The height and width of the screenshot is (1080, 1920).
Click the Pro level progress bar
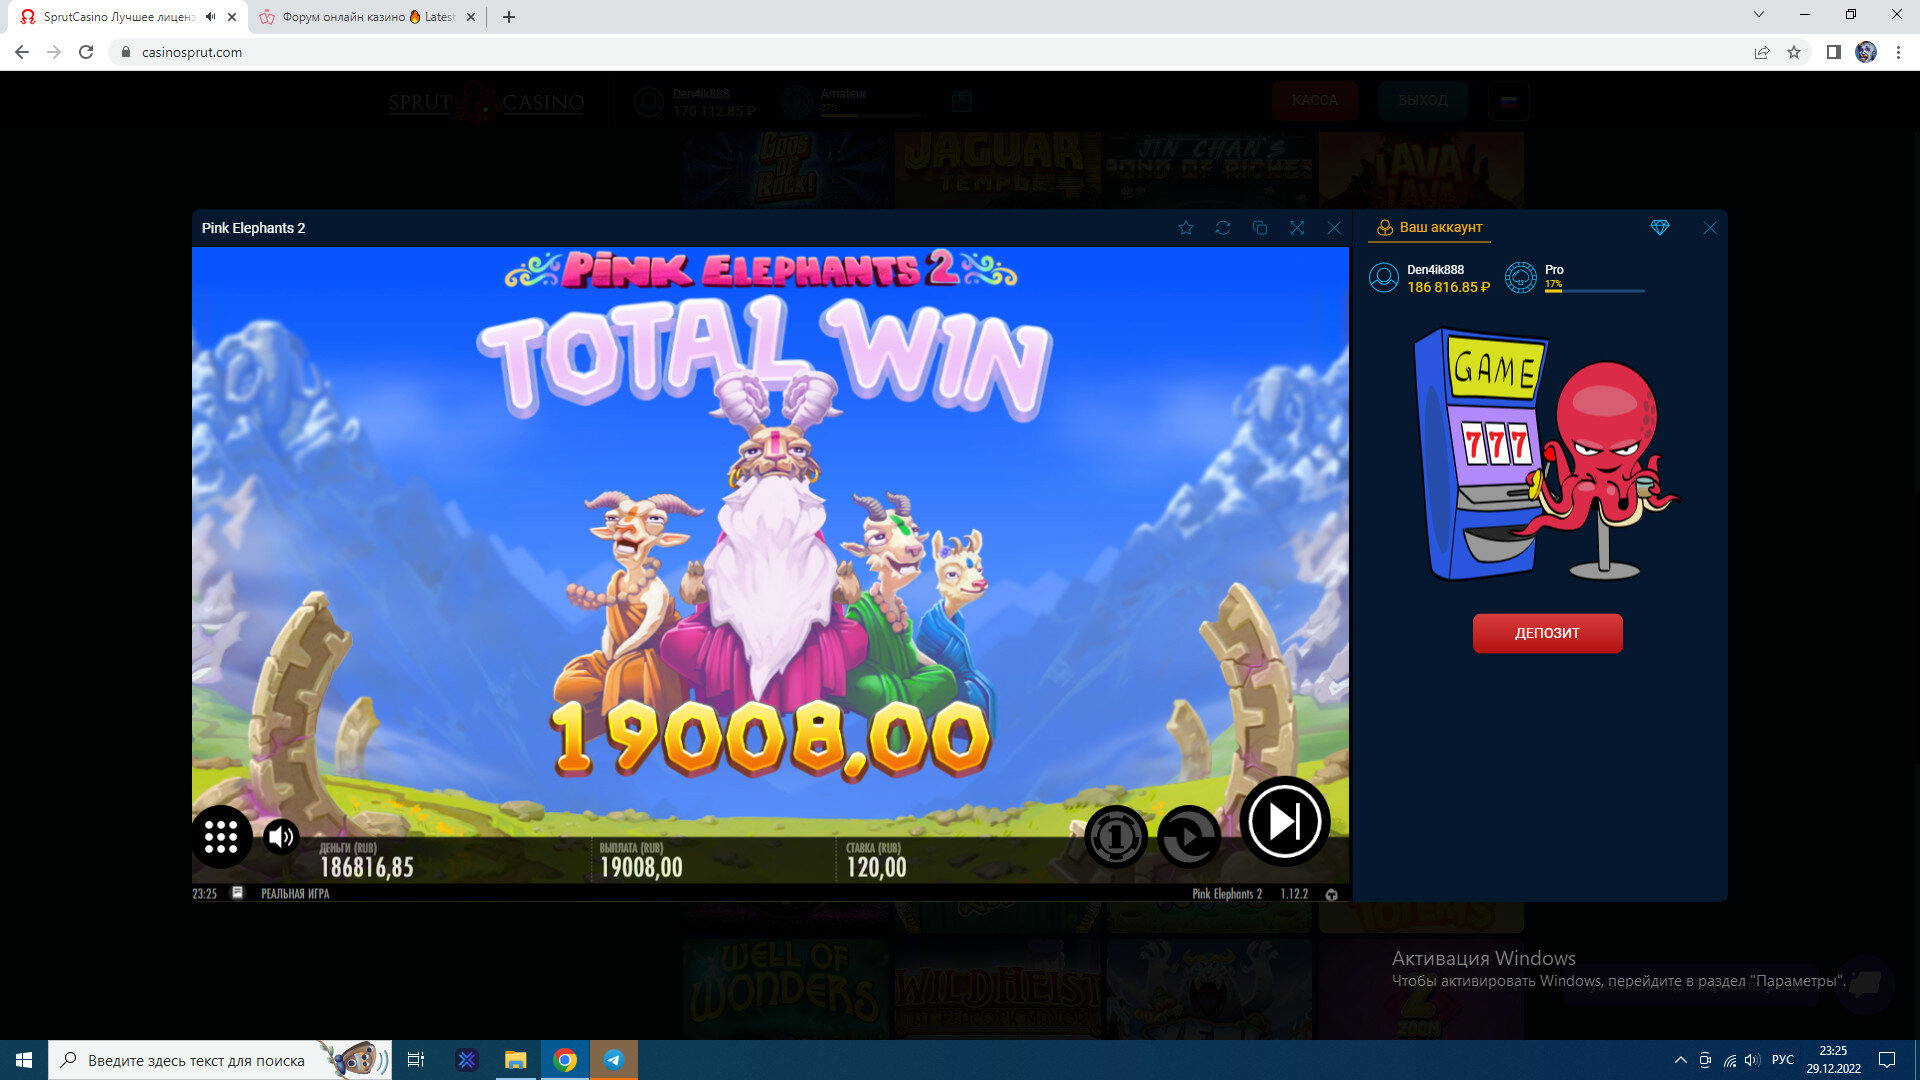pos(1594,291)
